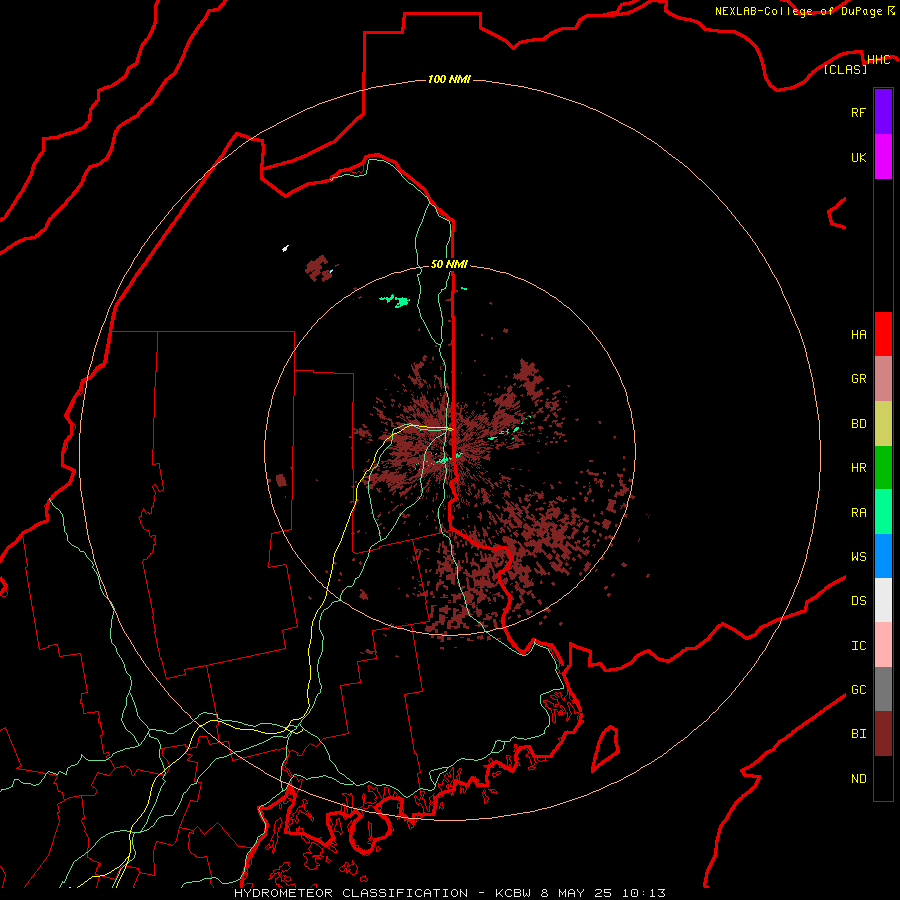Click the BD yellow legend swatch
The width and height of the screenshot is (900, 900).
click(883, 424)
